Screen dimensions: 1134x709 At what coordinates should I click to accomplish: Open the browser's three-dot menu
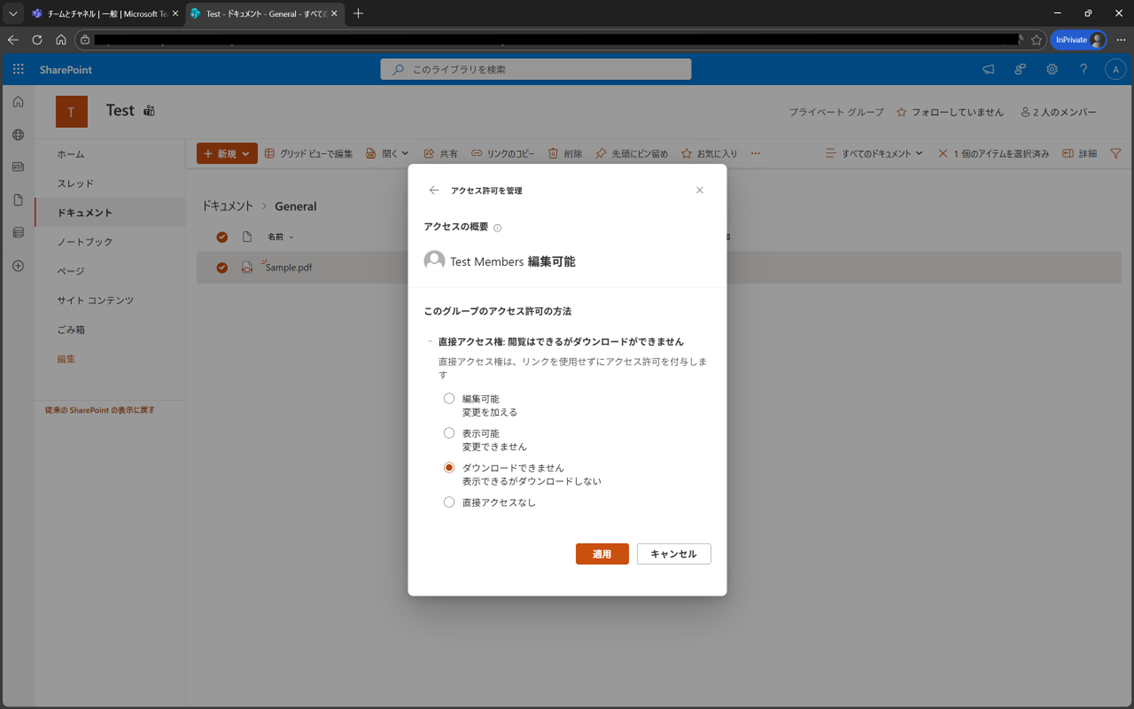click(x=1121, y=40)
